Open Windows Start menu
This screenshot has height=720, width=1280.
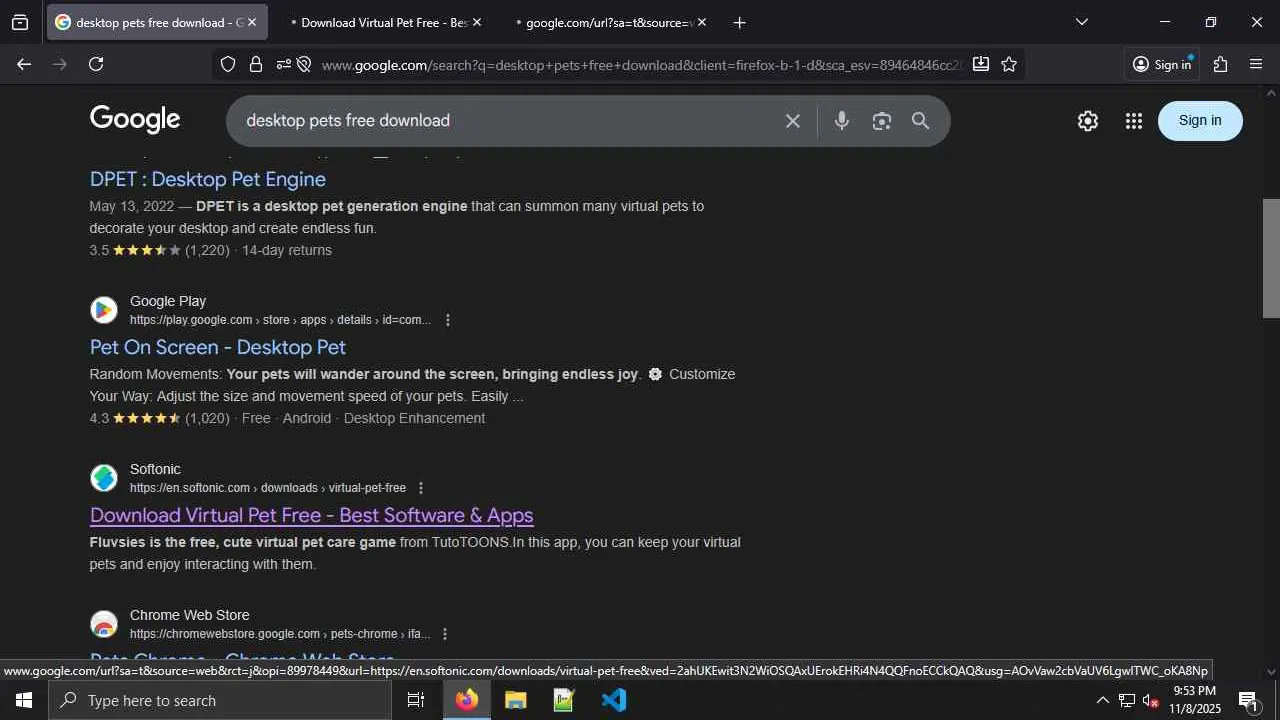pos(24,700)
